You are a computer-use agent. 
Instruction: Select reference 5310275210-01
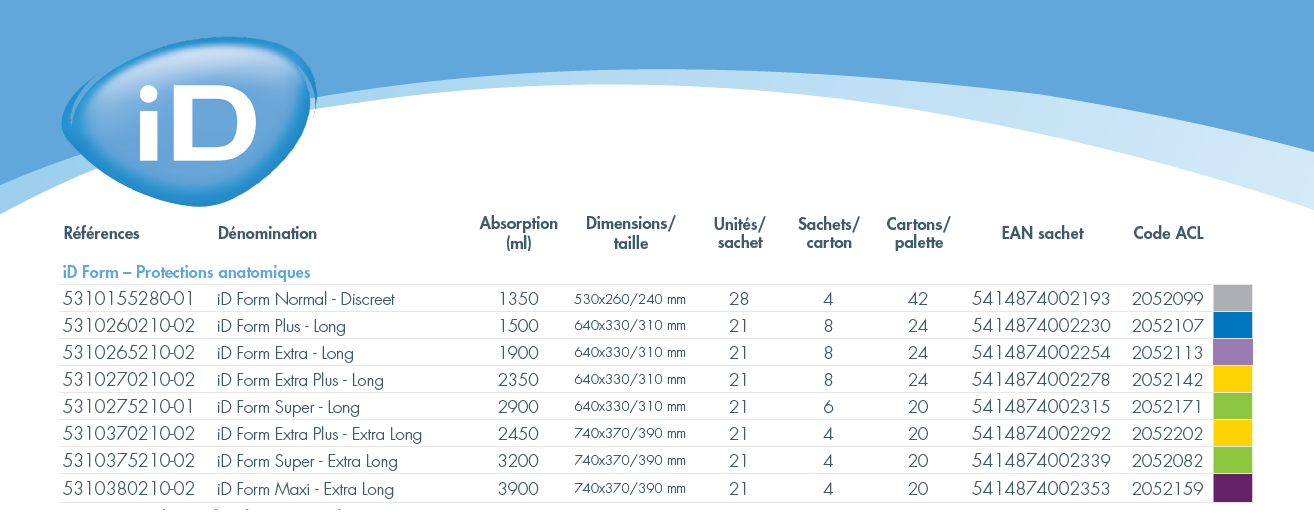coord(127,407)
